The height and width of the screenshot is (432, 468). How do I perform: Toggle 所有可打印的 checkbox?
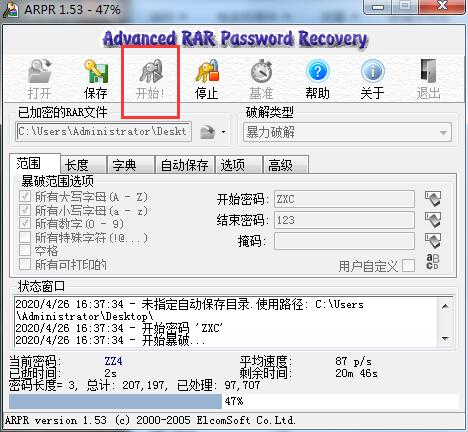point(25,264)
